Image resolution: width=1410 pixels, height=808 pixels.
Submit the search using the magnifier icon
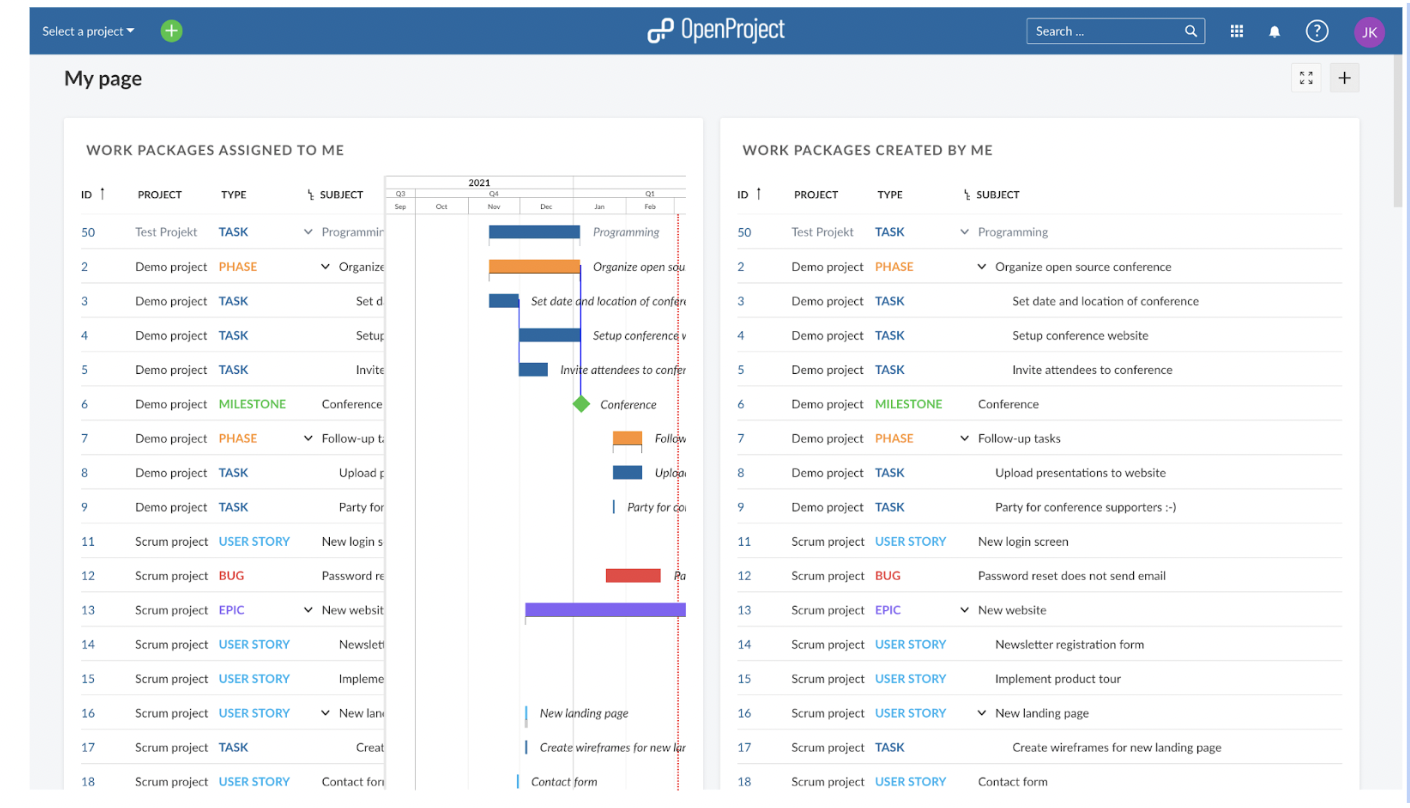point(1190,31)
